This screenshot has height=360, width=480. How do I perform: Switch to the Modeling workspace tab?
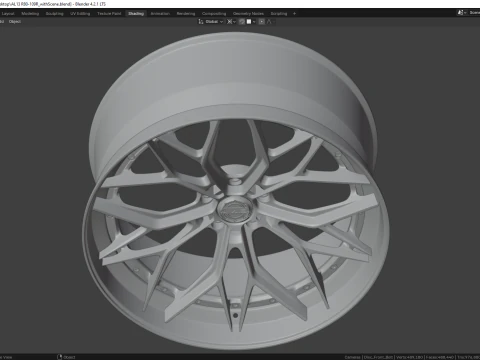click(30, 14)
